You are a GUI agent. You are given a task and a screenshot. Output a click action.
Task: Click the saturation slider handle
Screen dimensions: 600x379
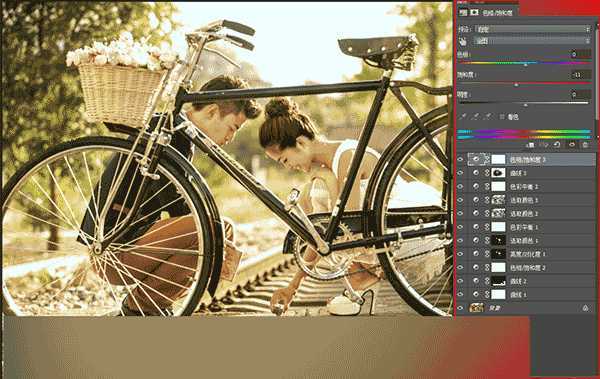(516, 85)
